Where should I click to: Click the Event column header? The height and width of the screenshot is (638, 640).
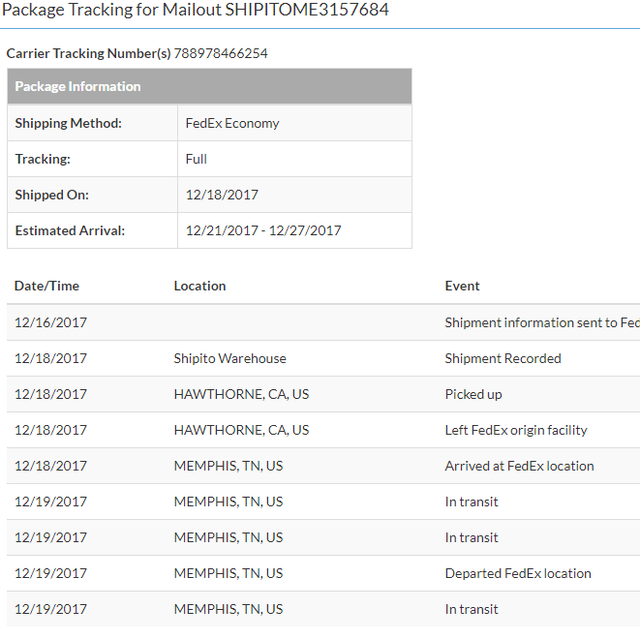pos(462,286)
